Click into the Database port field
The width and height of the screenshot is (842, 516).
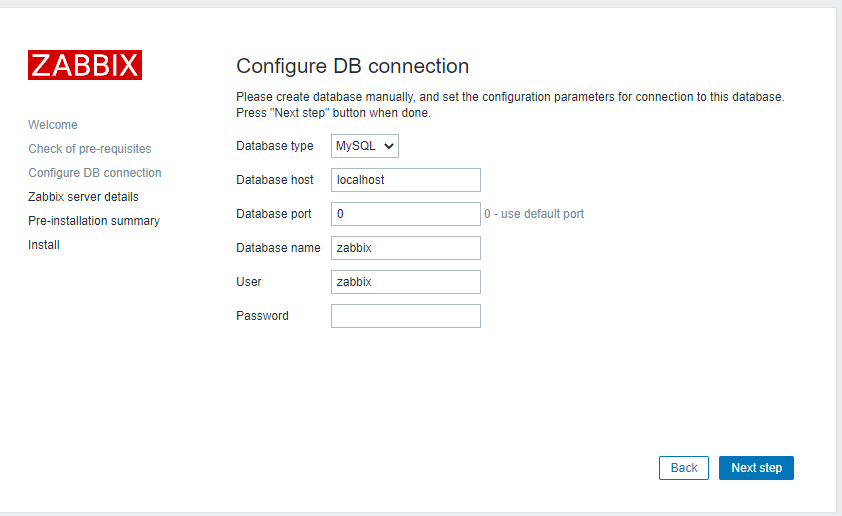tap(405, 214)
